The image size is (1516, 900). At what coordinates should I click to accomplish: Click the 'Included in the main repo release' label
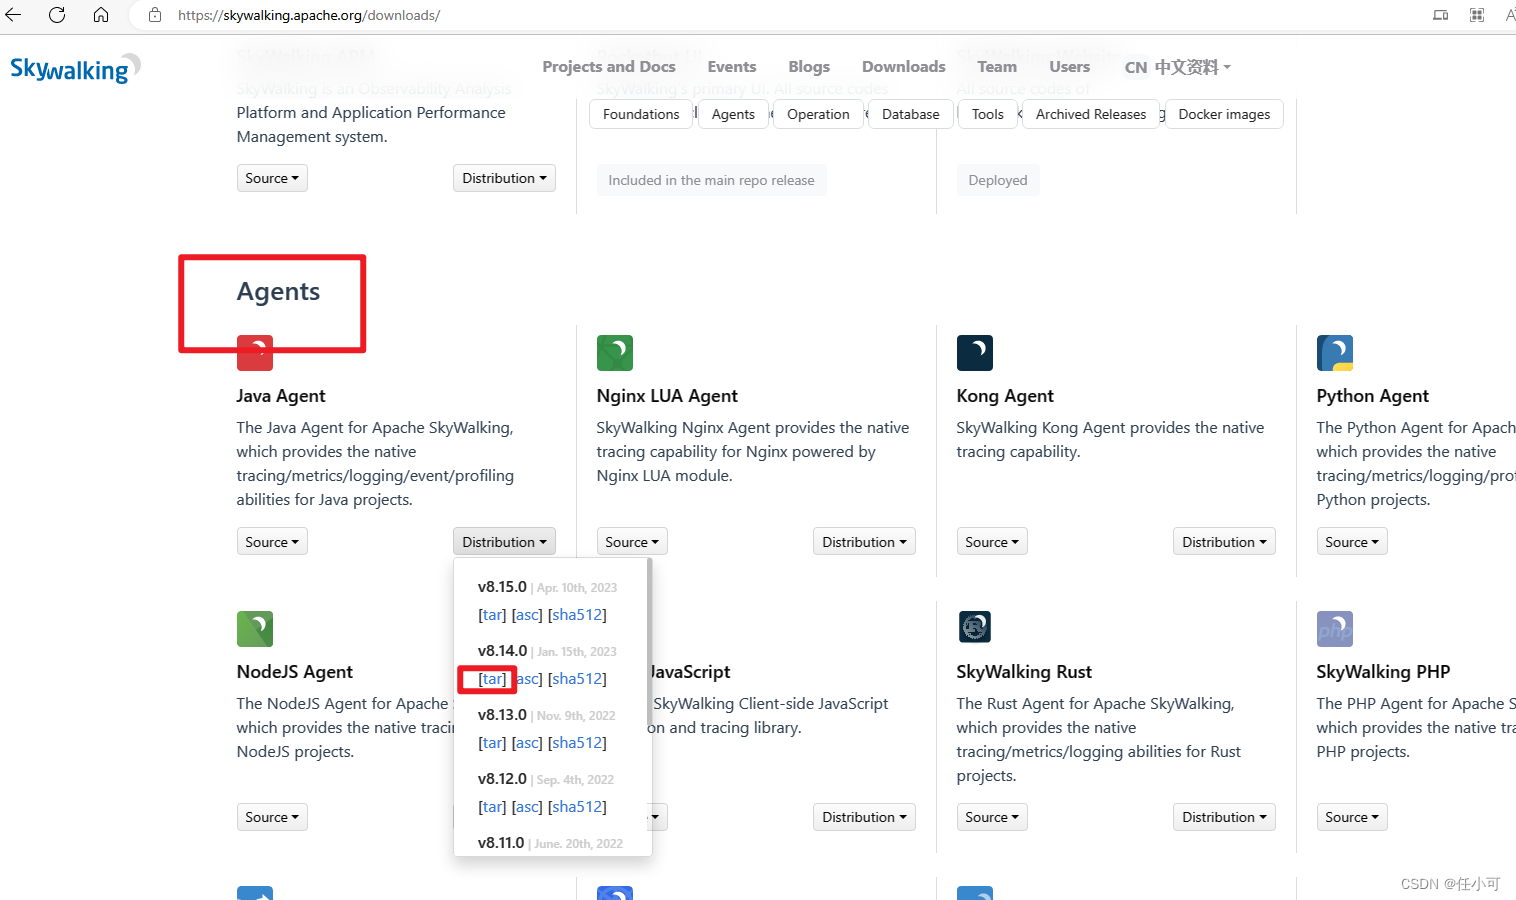pyautogui.click(x=711, y=180)
